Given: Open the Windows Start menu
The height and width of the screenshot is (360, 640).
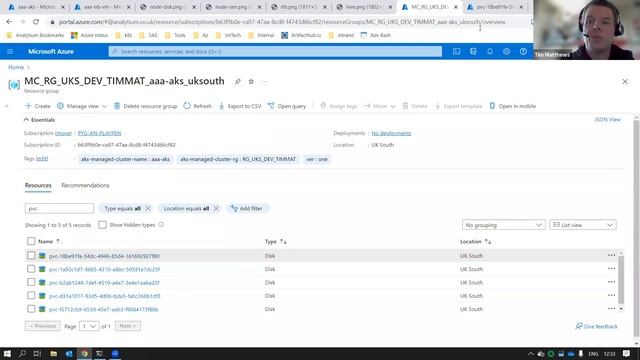Looking at the screenshot, I should 7,353.
